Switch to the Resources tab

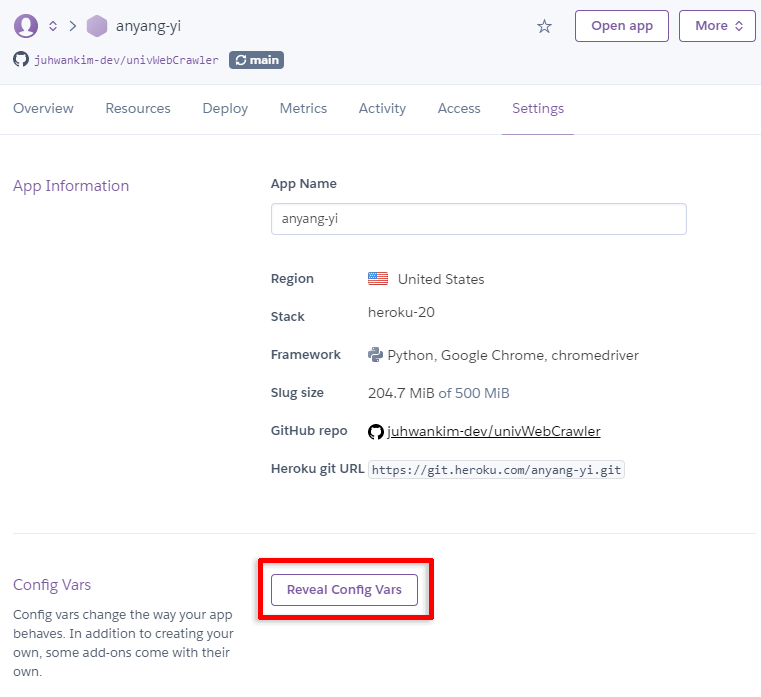tap(138, 108)
